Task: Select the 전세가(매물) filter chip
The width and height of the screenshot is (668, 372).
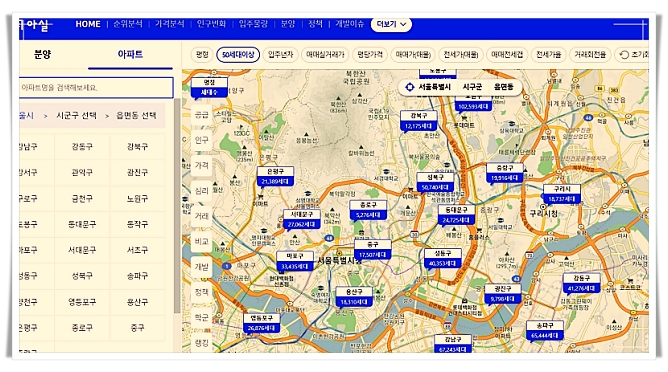Action: coord(461,55)
